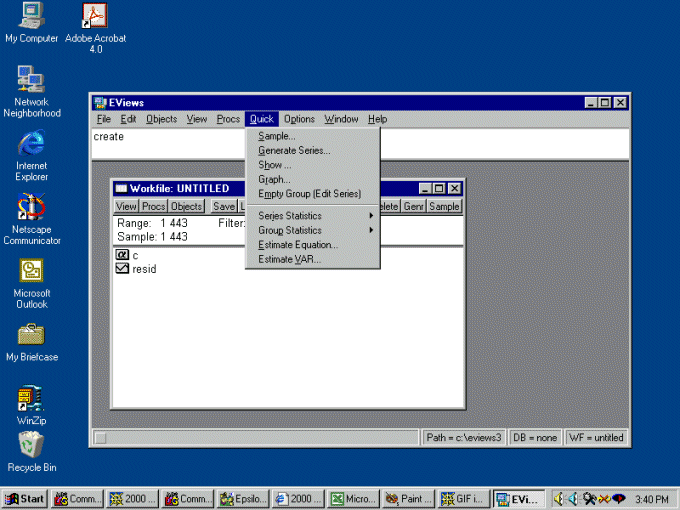Open the My Computer desktop icon
This screenshot has height=510, width=680.
pyautogui.click(x=31, y=16)
